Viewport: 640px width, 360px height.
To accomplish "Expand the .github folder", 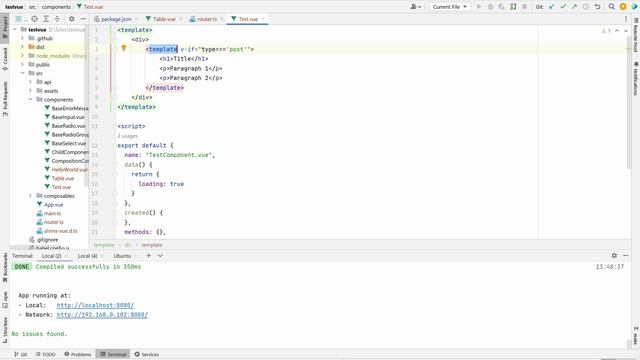I will point(22,38).
